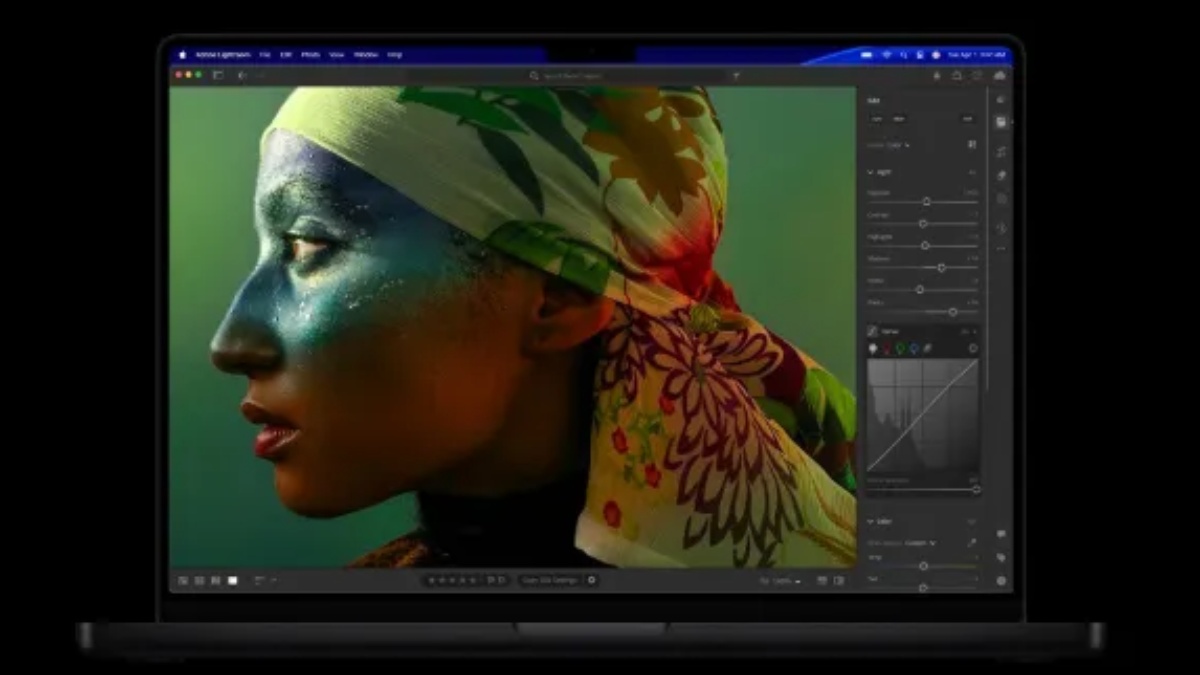This screenshot has height=675, width=1200.
Task: Select the Healing brush tool
Action: point(1001,175)
